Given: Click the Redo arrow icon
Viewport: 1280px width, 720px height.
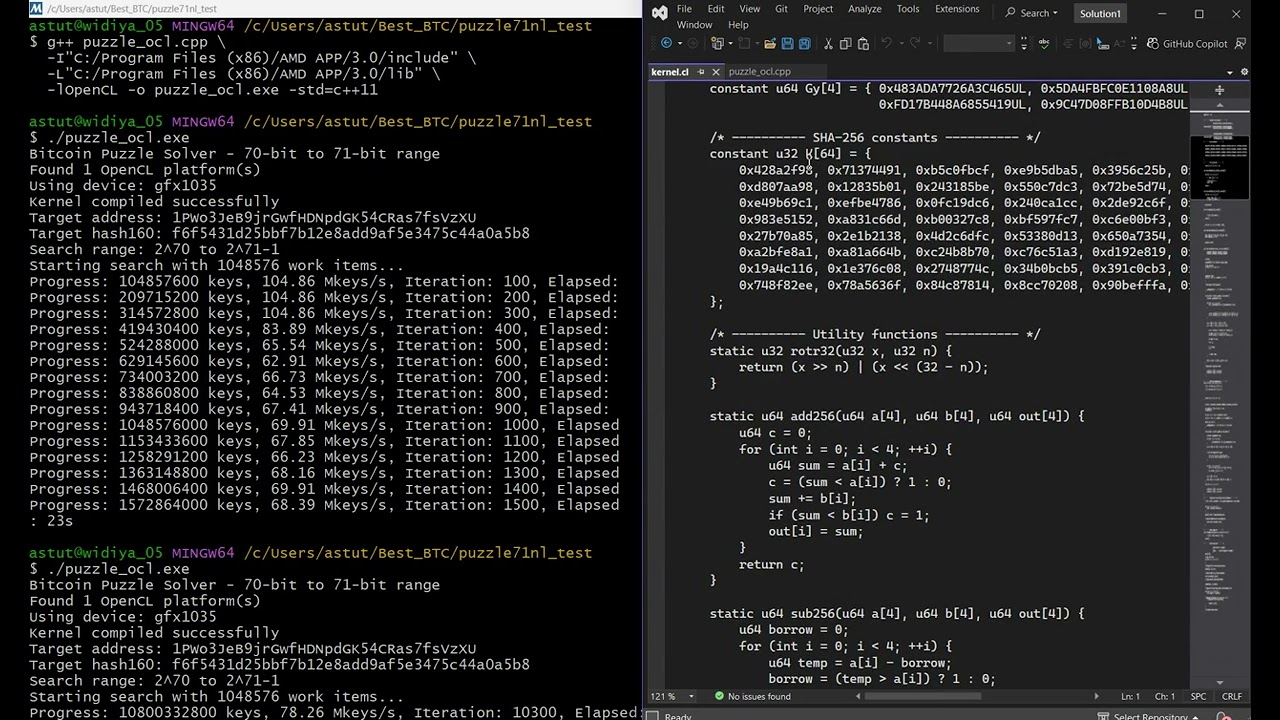Looking at the screenshot, I should click(x=915, y=43).
